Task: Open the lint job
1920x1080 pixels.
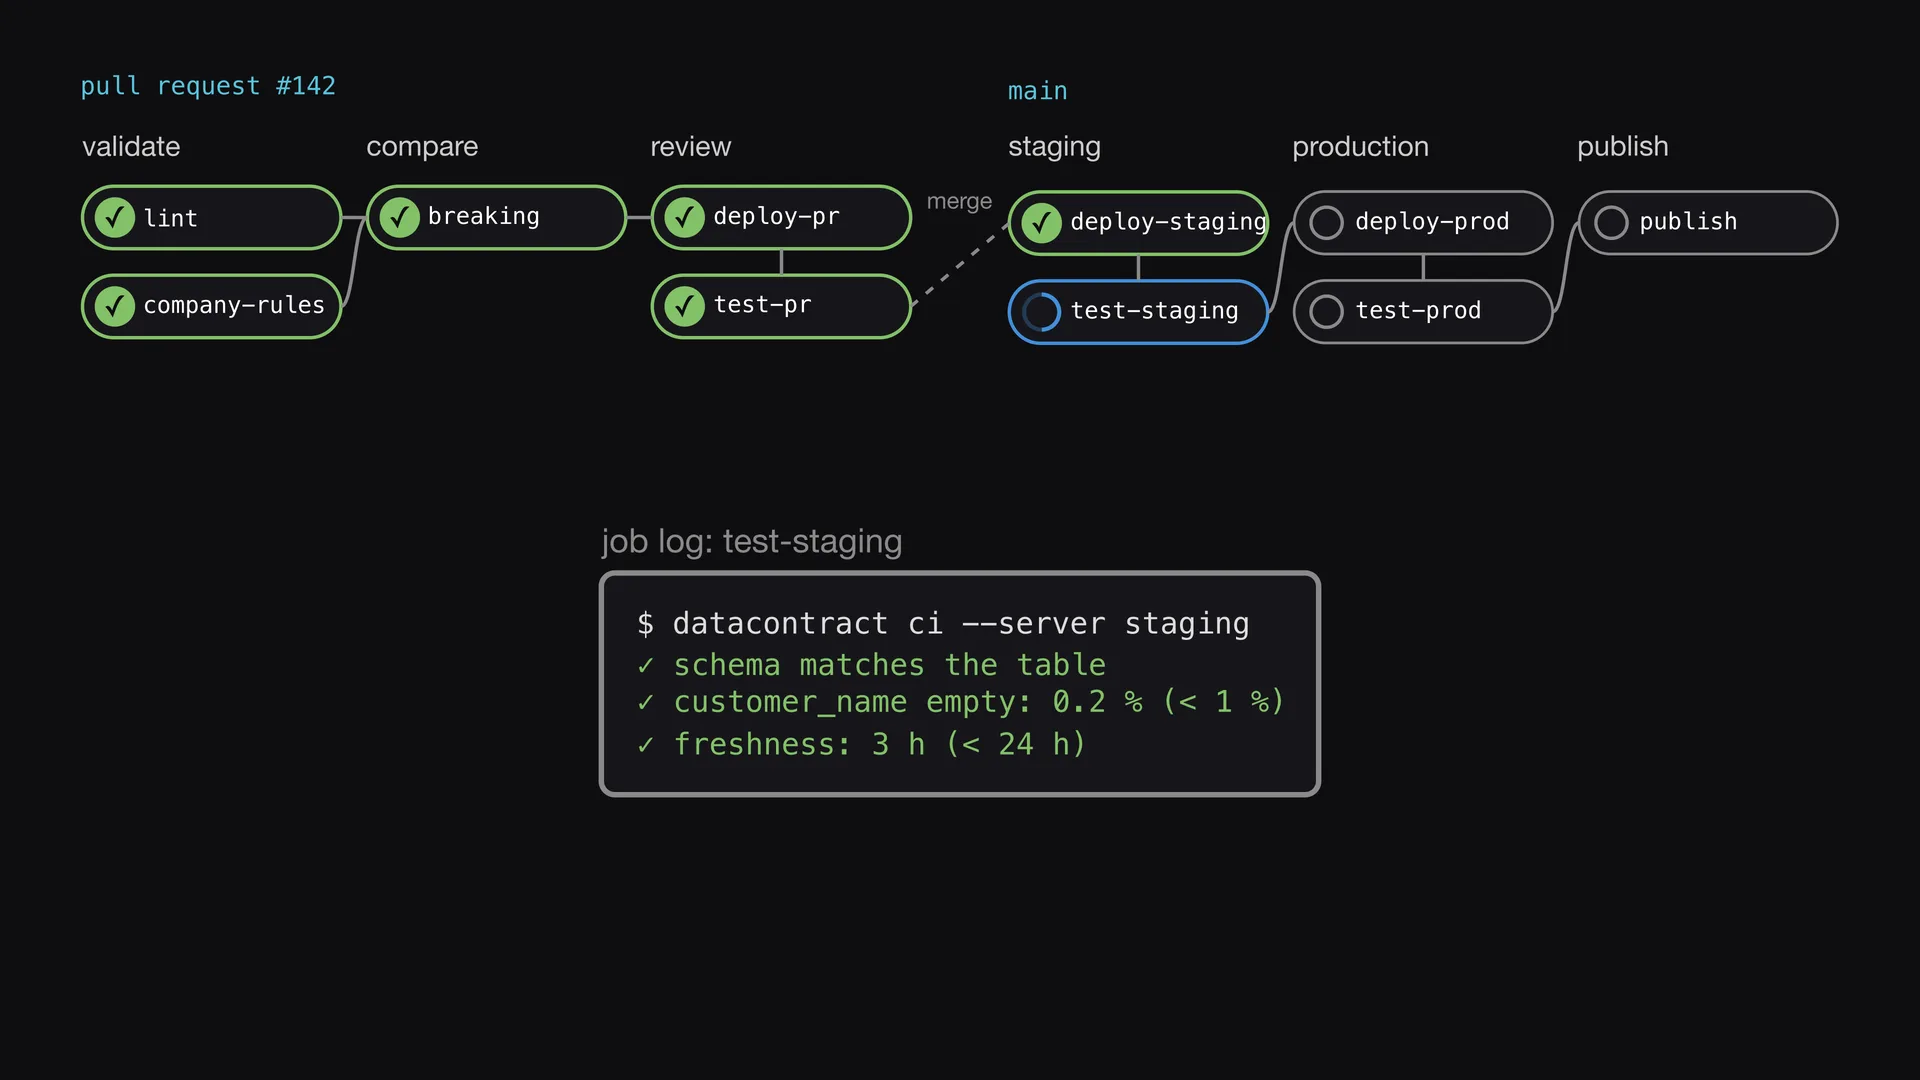Action: [x=212, y=218]
